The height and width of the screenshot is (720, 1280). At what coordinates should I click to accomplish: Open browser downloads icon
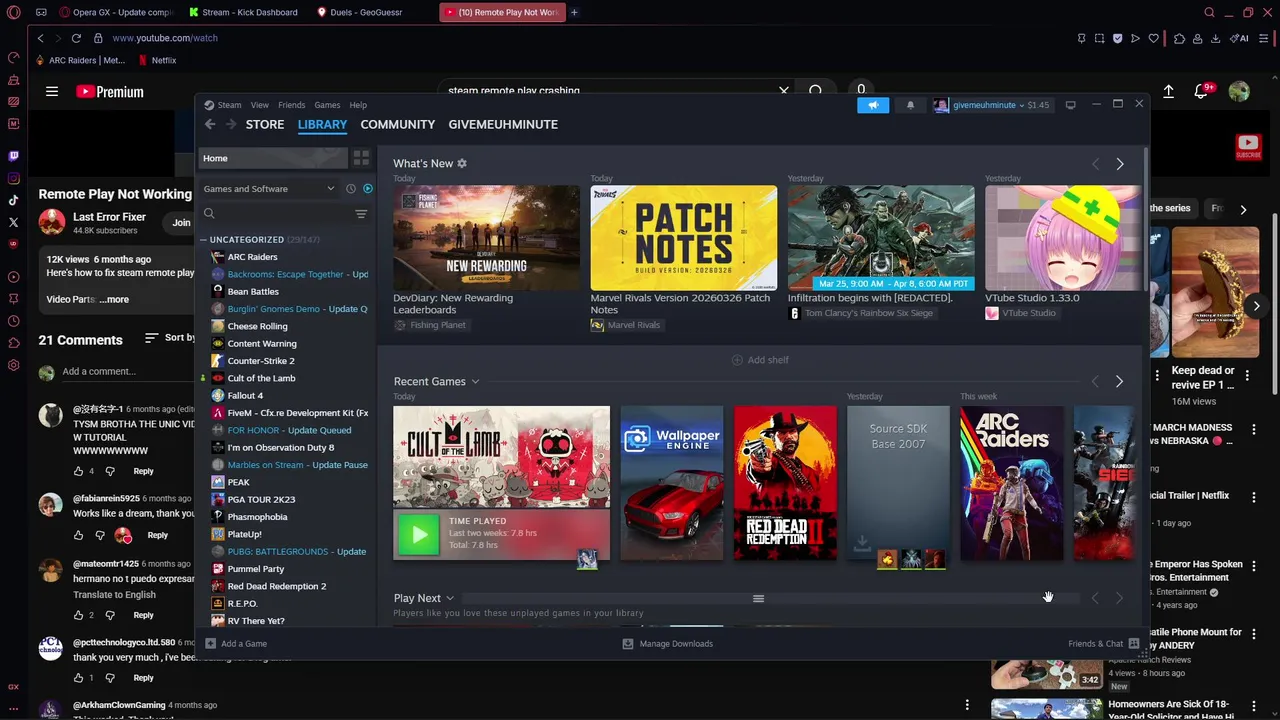point(1215,39)
